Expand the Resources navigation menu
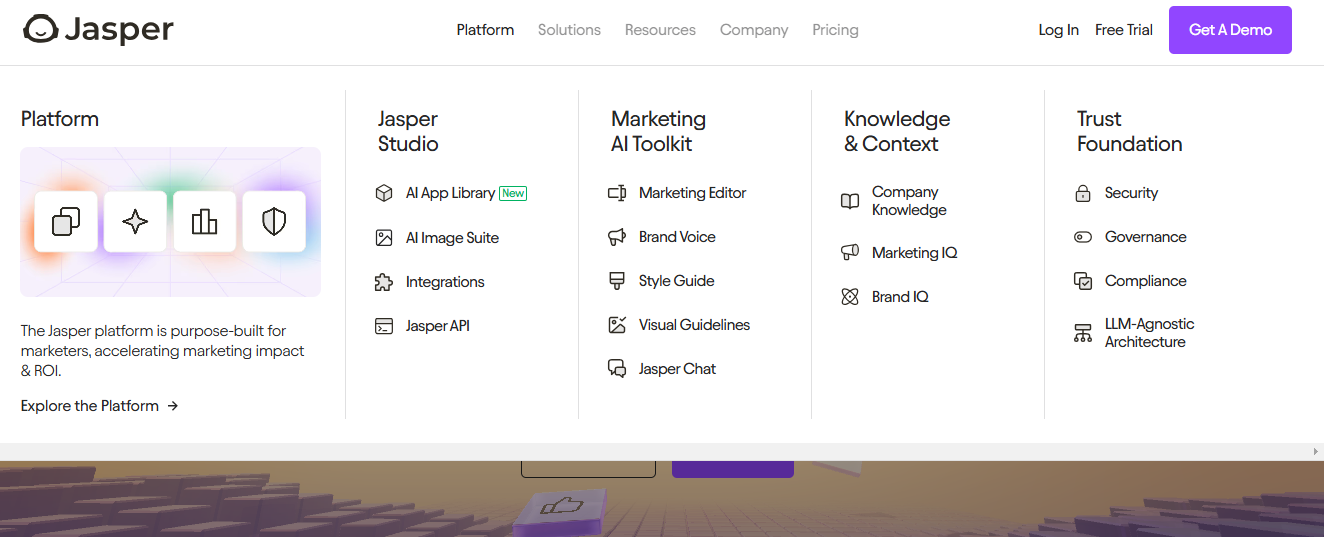 (660, 30)
